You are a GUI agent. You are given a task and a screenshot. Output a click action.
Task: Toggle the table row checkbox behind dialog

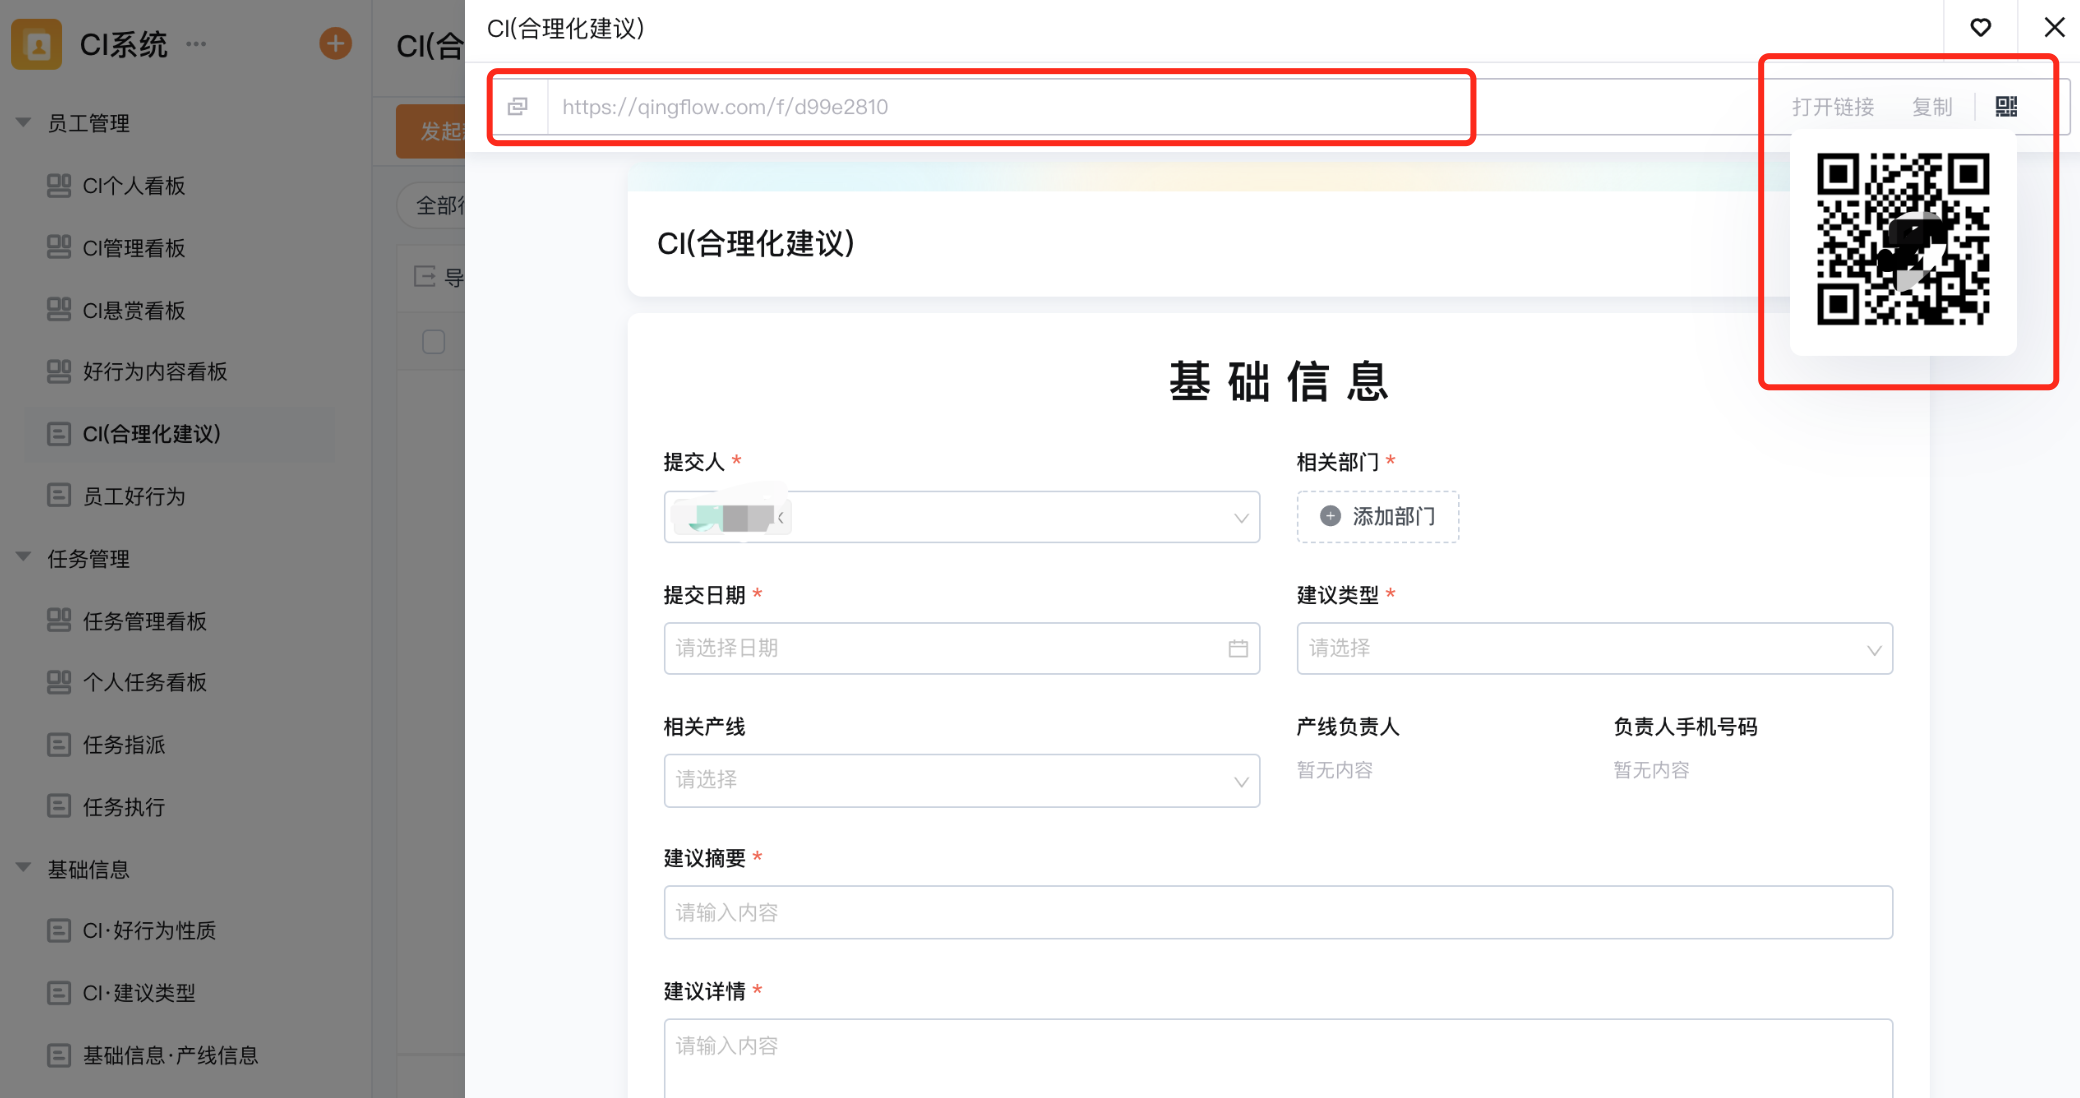(433, 342)
